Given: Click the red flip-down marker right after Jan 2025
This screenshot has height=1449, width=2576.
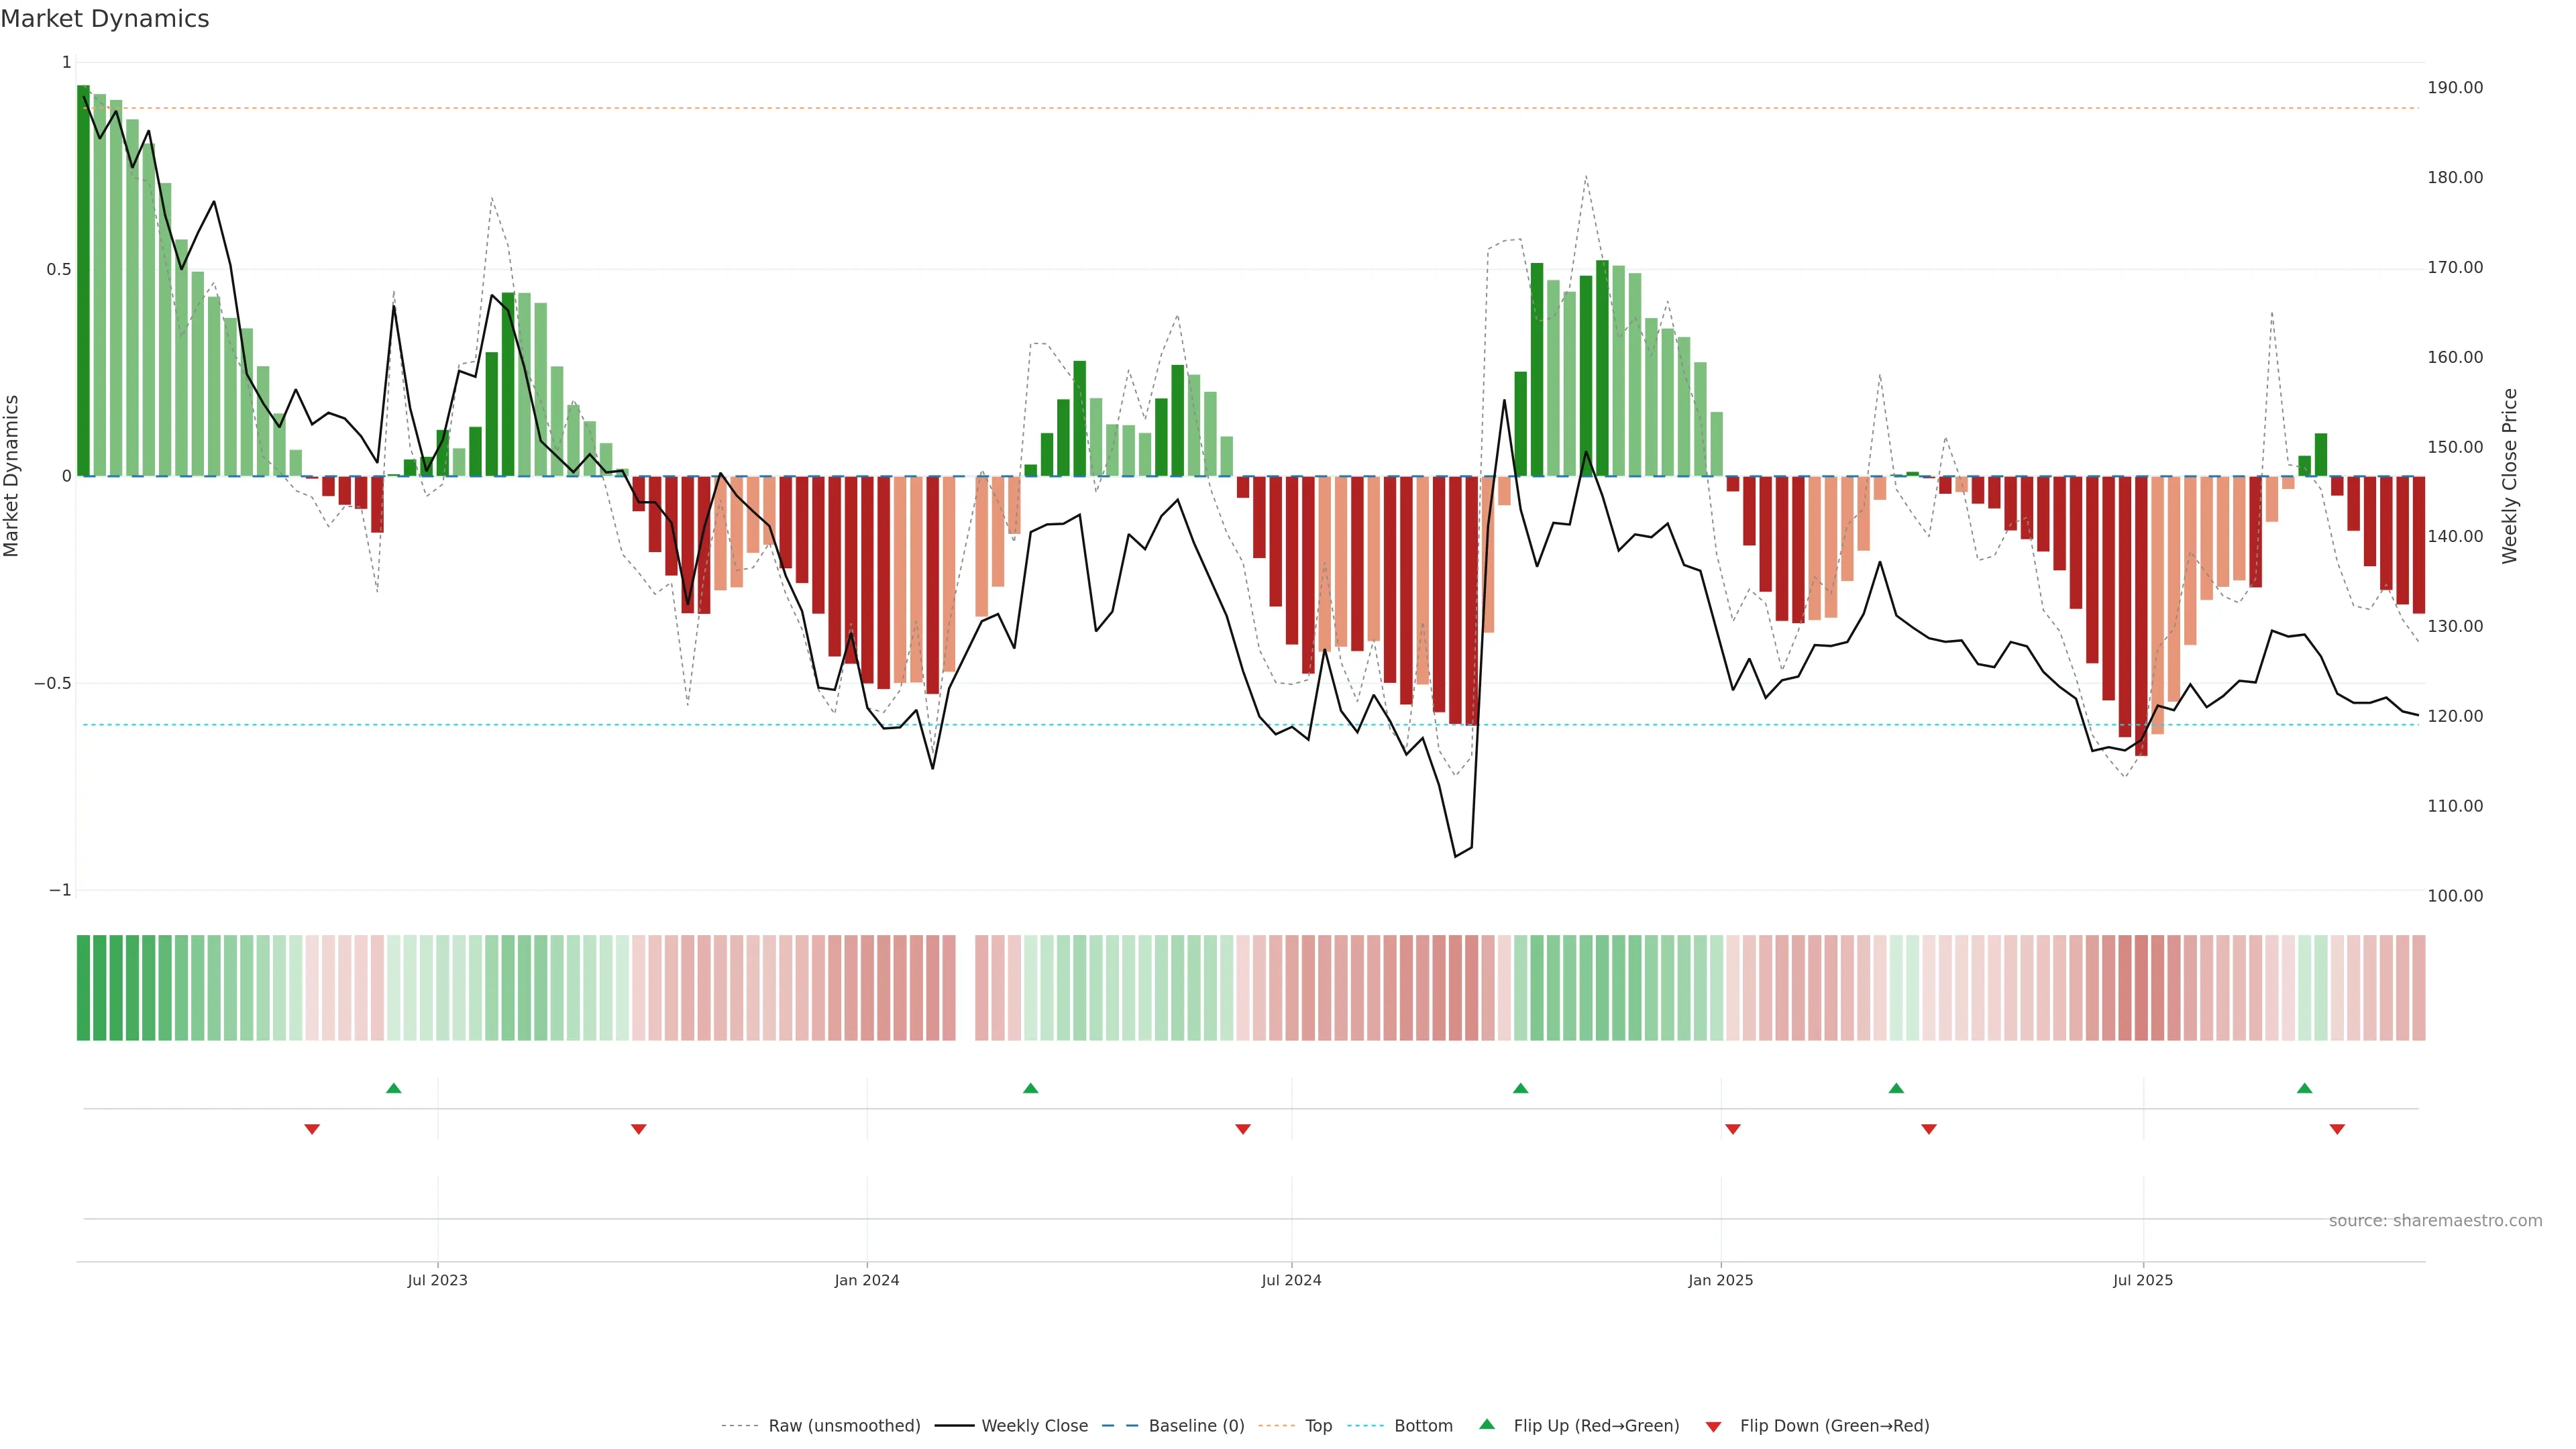Looking at the screenshot, I should click(1733, 1129).
